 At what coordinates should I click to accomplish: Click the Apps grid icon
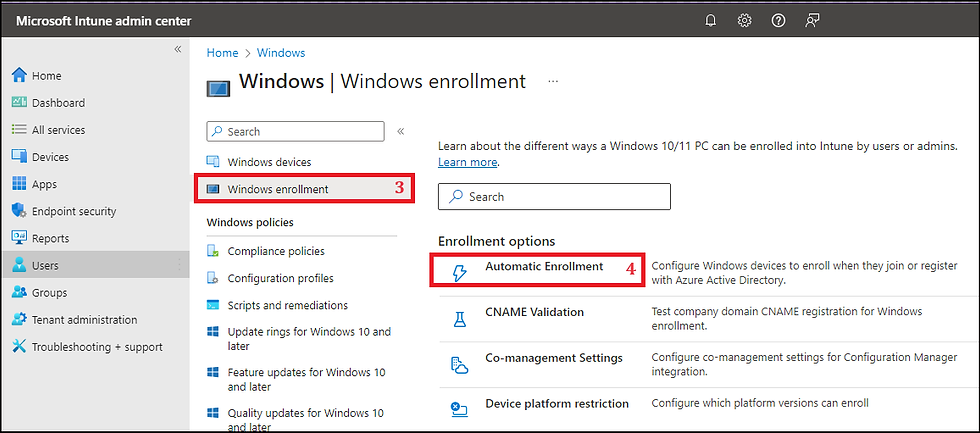[20, 184]
